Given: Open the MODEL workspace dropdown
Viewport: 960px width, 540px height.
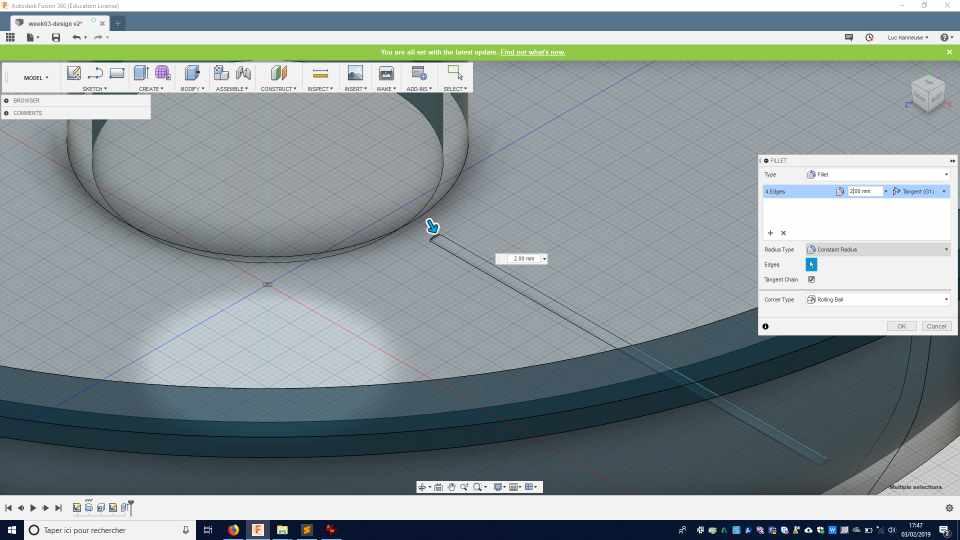Looking at the screenshot, I should (36, 78).
